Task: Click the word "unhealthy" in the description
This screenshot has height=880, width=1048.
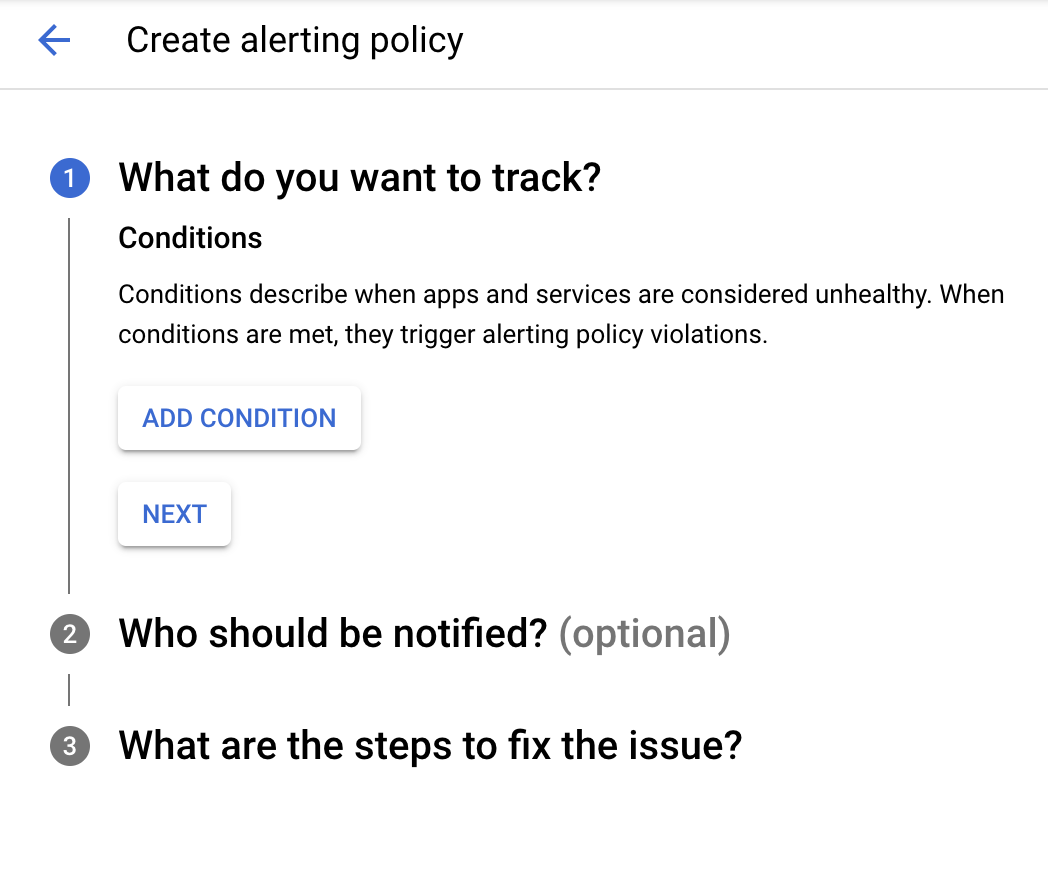Action: point(877,295)
